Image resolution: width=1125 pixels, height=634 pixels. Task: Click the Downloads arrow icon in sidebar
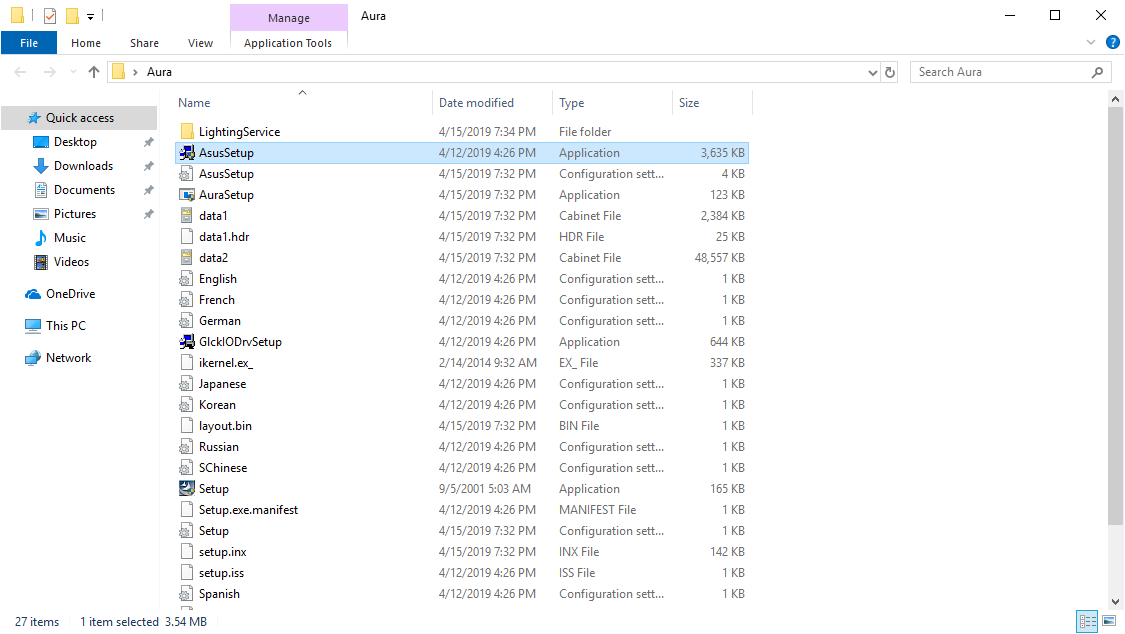coord(41,166)
